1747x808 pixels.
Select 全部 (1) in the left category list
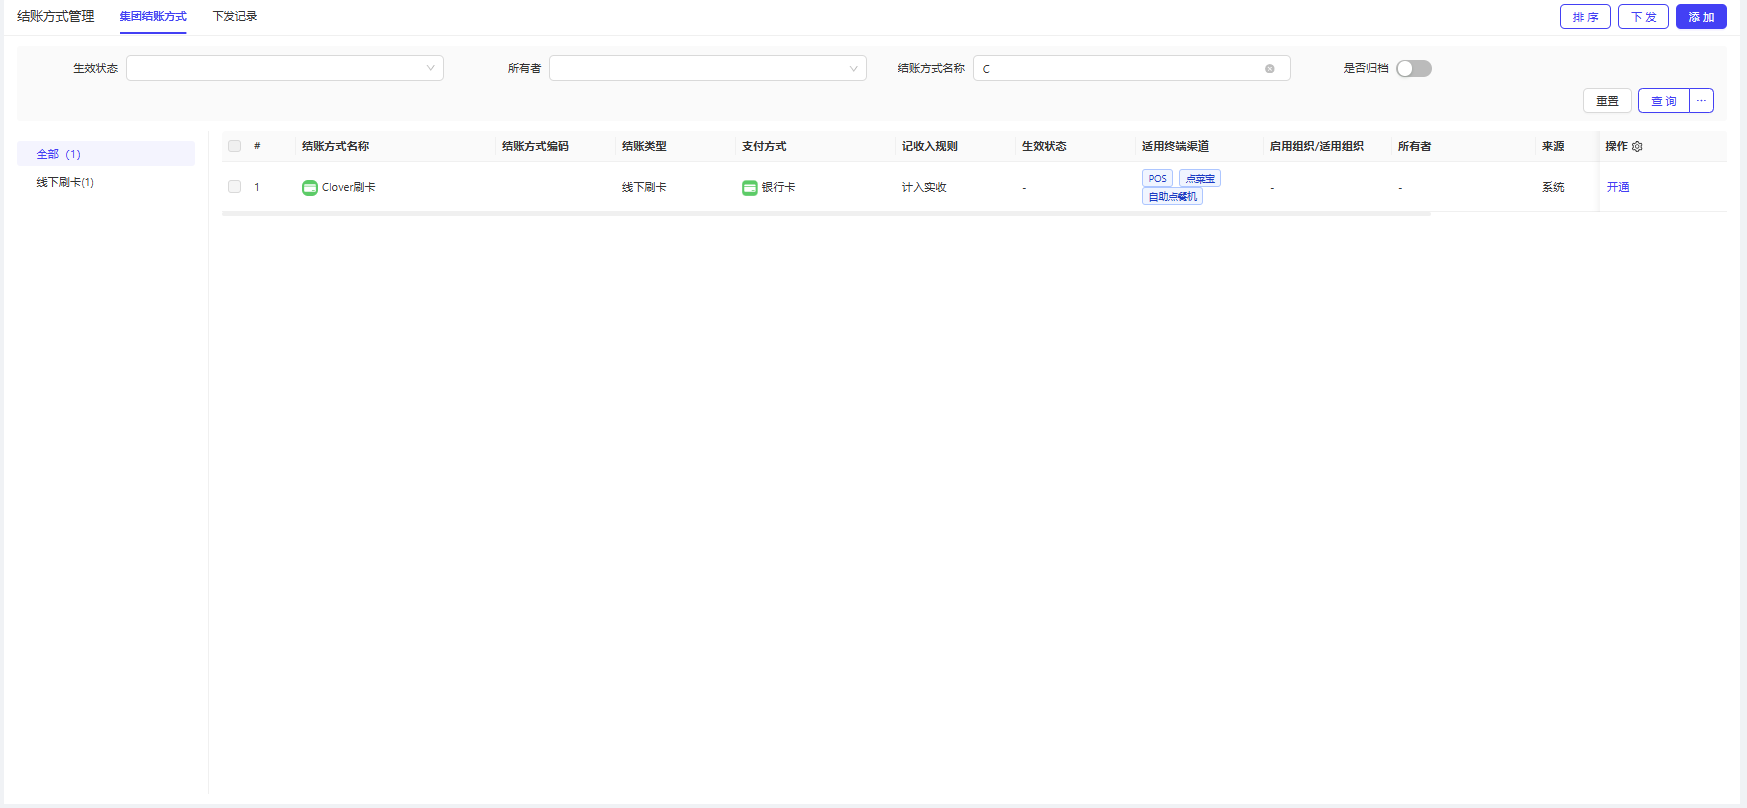(x=106, y=154)
